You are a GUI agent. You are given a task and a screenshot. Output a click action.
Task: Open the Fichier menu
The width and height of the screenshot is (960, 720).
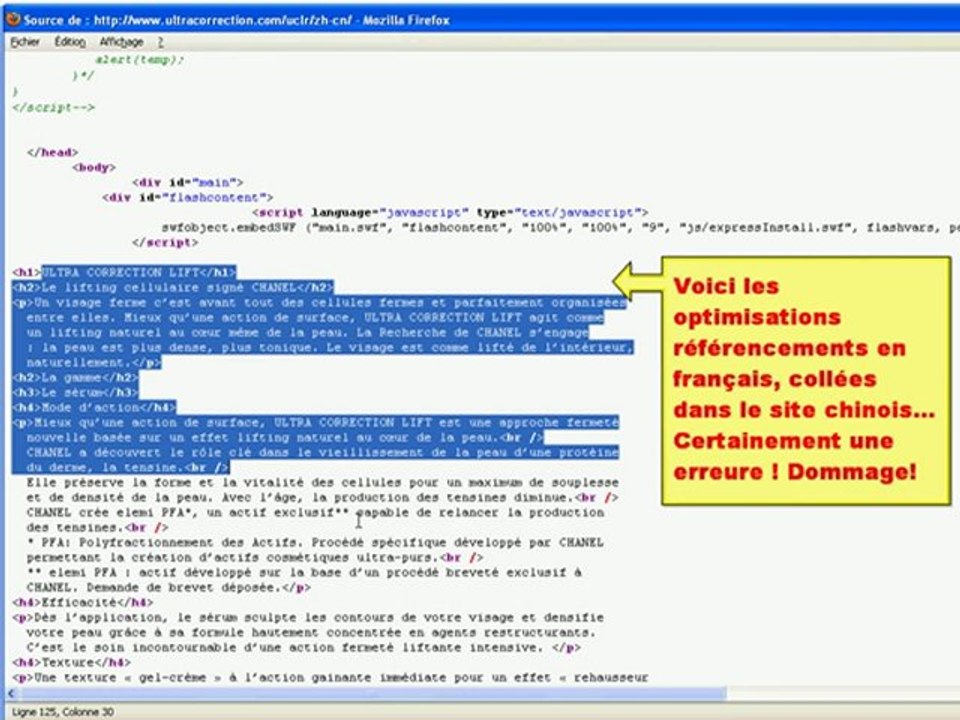tap(24, 42)
